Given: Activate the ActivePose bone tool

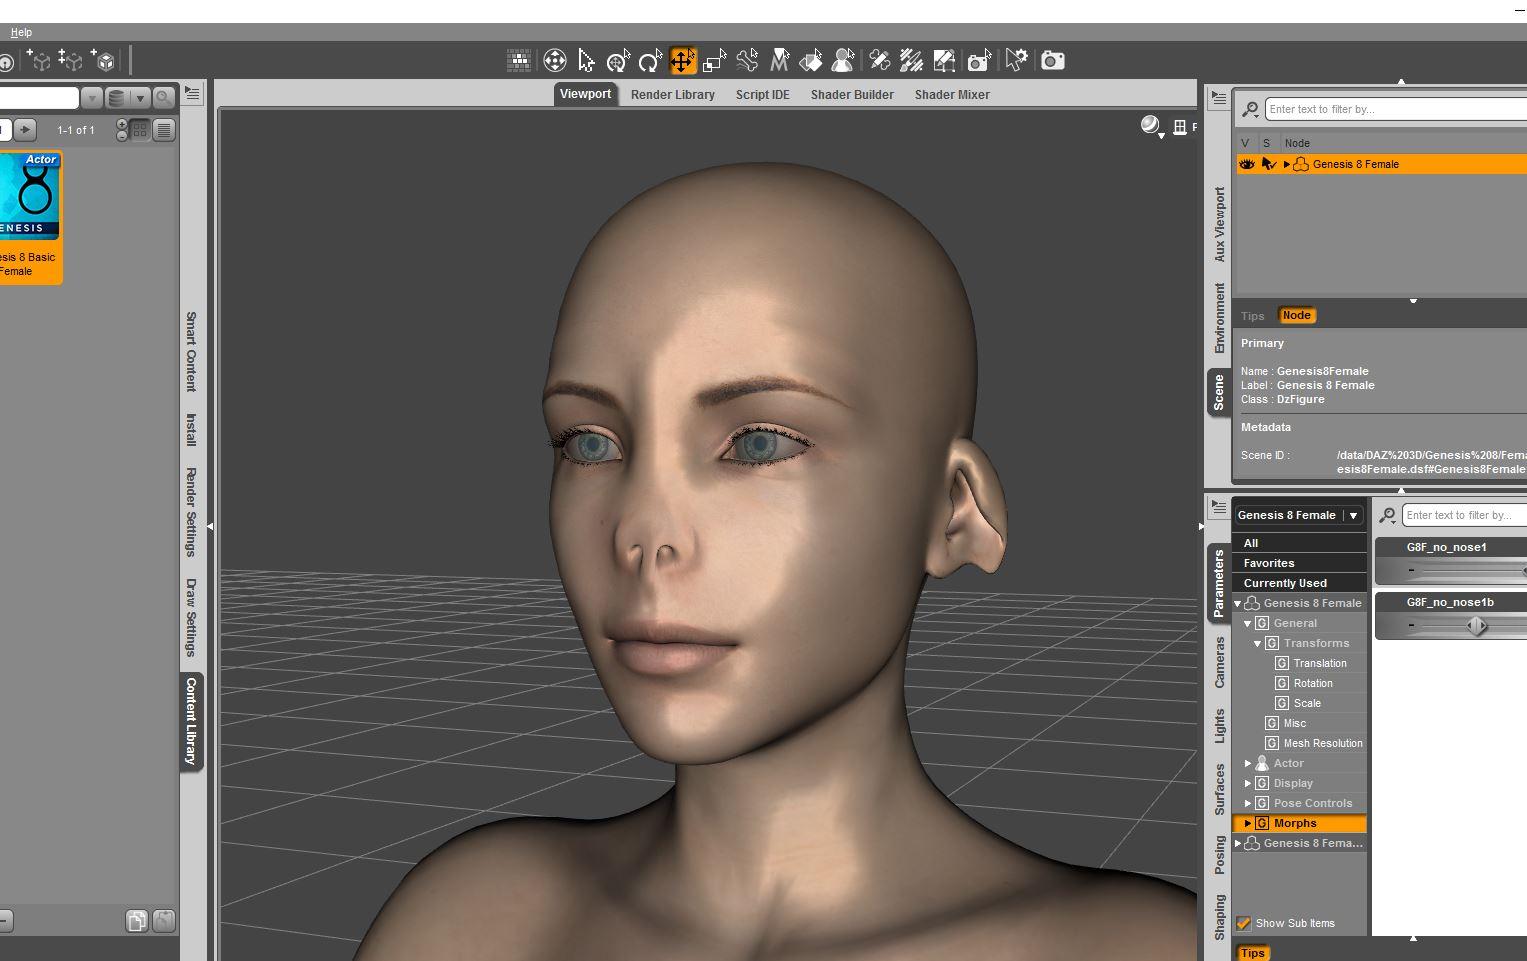Looking at the screenshot, I should coord(747,61).
